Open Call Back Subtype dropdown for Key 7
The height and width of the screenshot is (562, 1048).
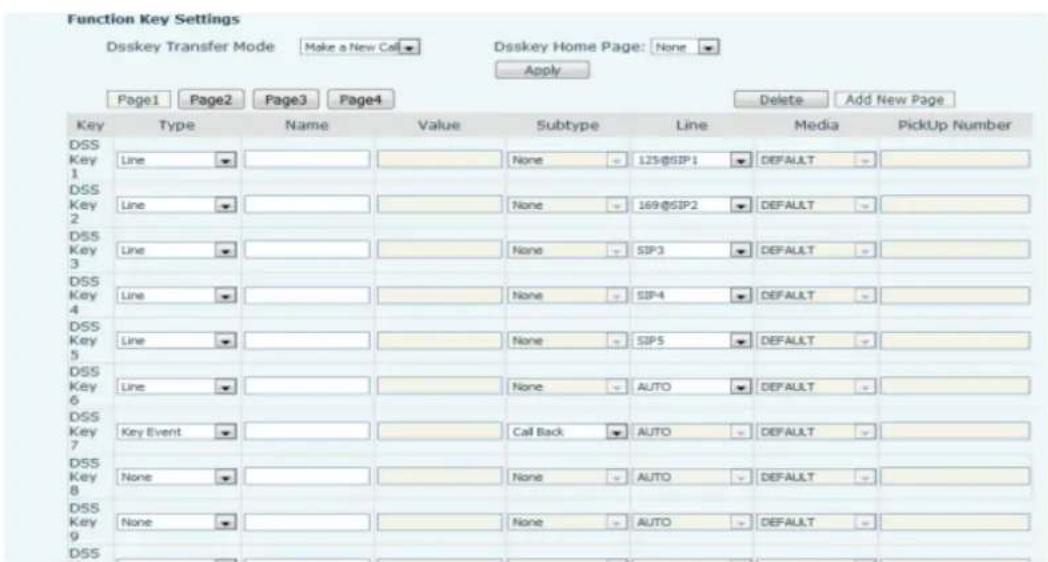(x=567, y=432)
